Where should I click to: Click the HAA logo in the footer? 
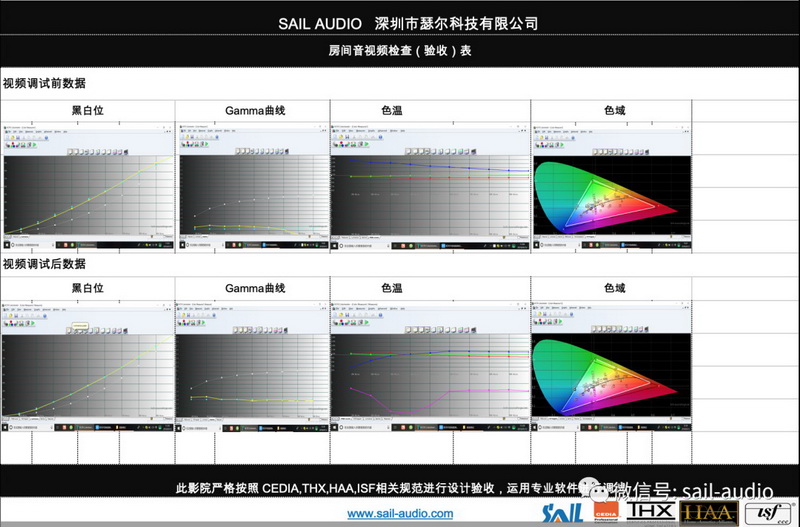coord(709,513)
